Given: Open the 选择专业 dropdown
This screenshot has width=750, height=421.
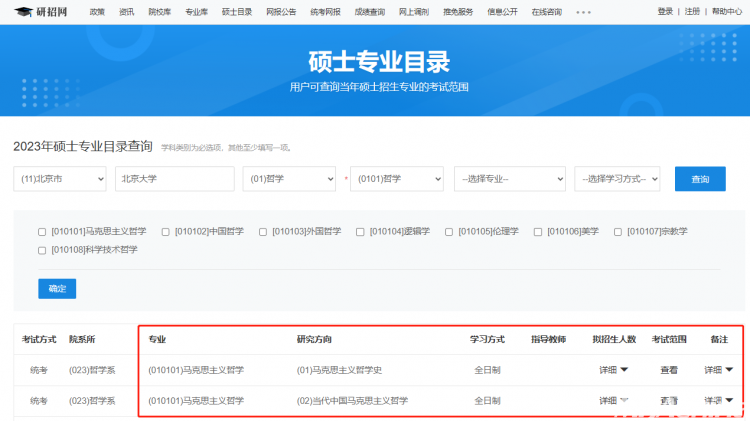Looking at the screenshot, I should coord(510,179).
